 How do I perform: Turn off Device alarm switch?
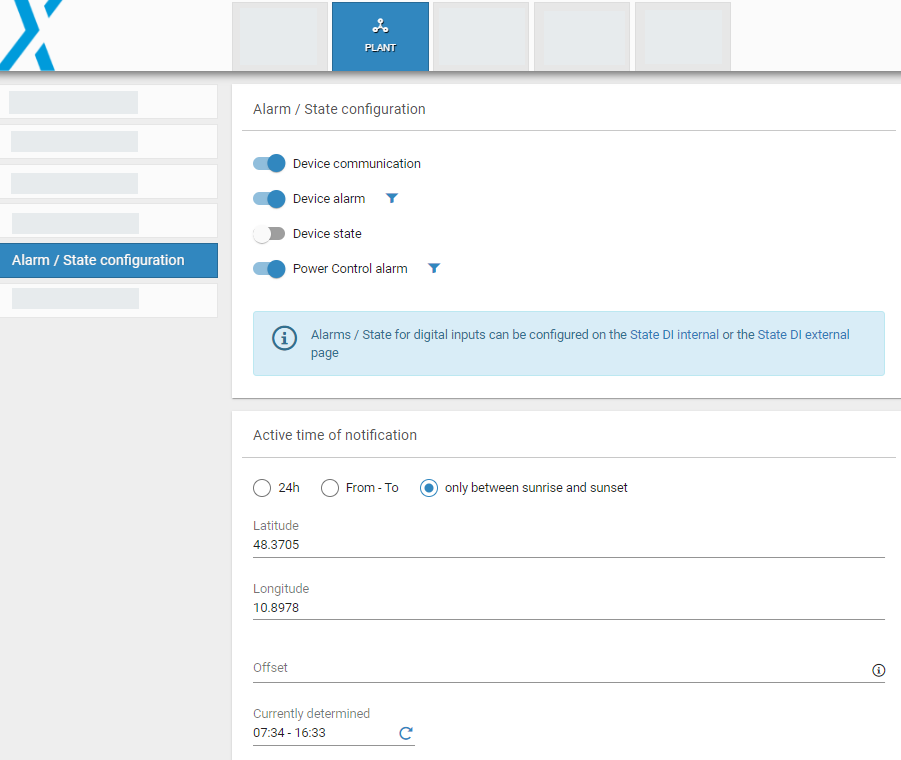(269, 199)
